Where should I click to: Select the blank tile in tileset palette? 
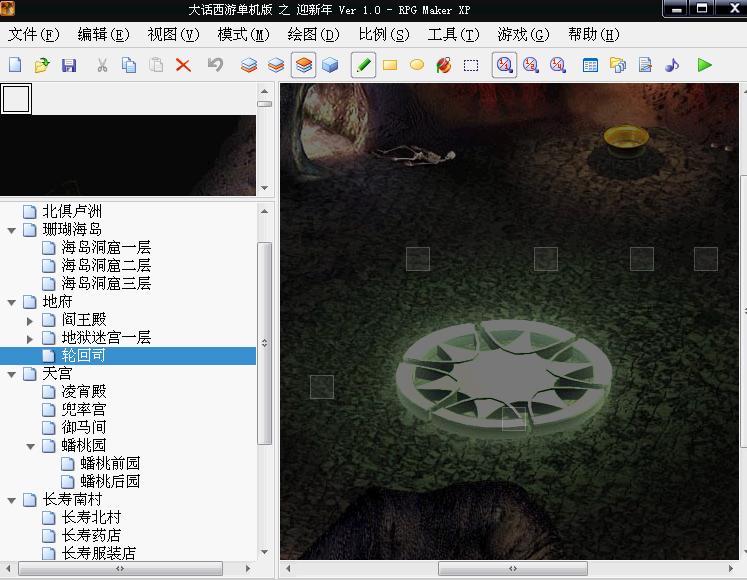(16, 99)
